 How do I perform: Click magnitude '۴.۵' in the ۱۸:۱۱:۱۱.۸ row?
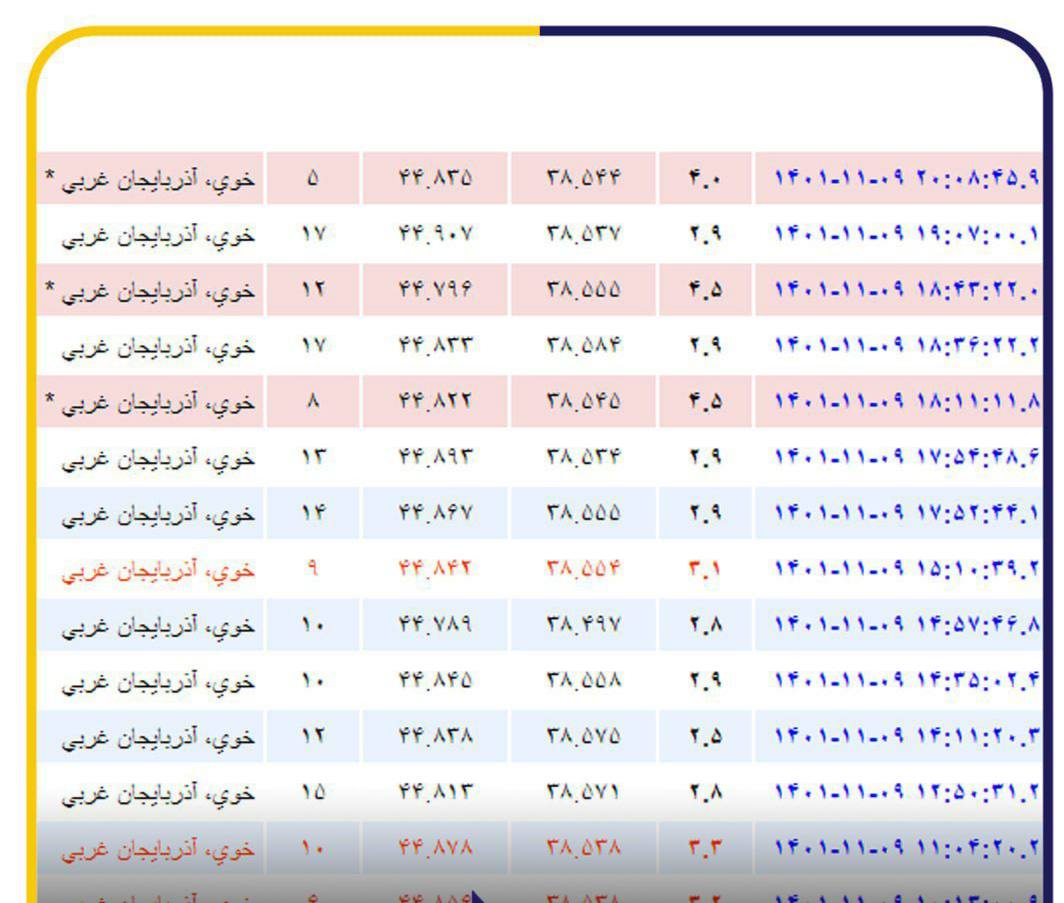point(705,402)
